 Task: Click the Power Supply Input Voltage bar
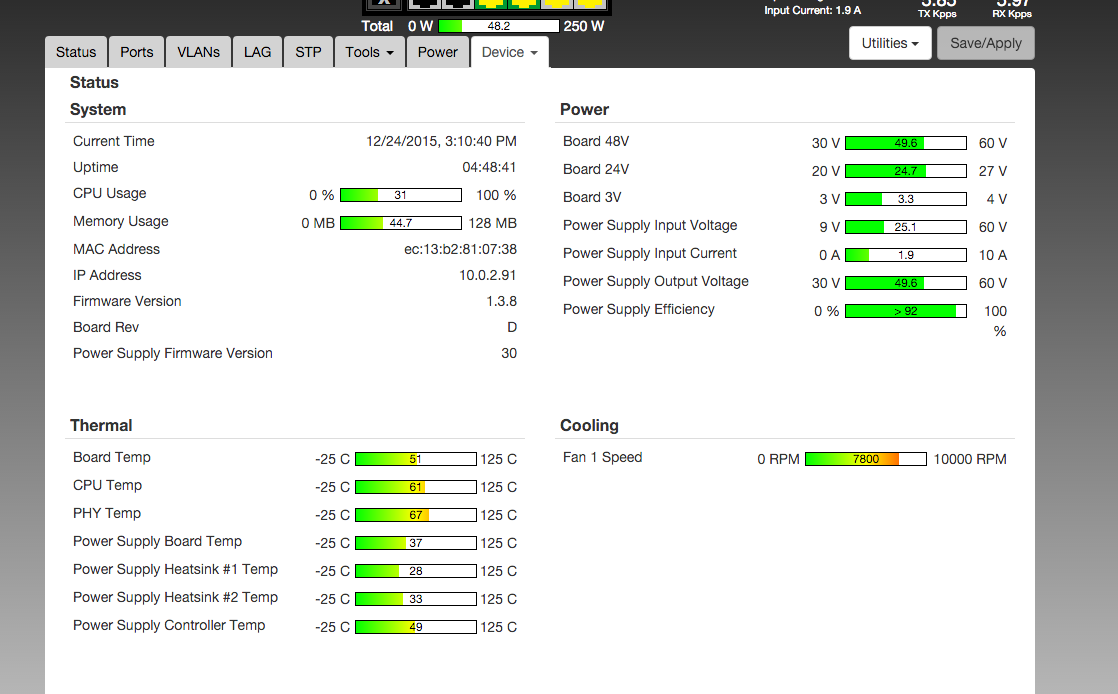coord(906,227)
